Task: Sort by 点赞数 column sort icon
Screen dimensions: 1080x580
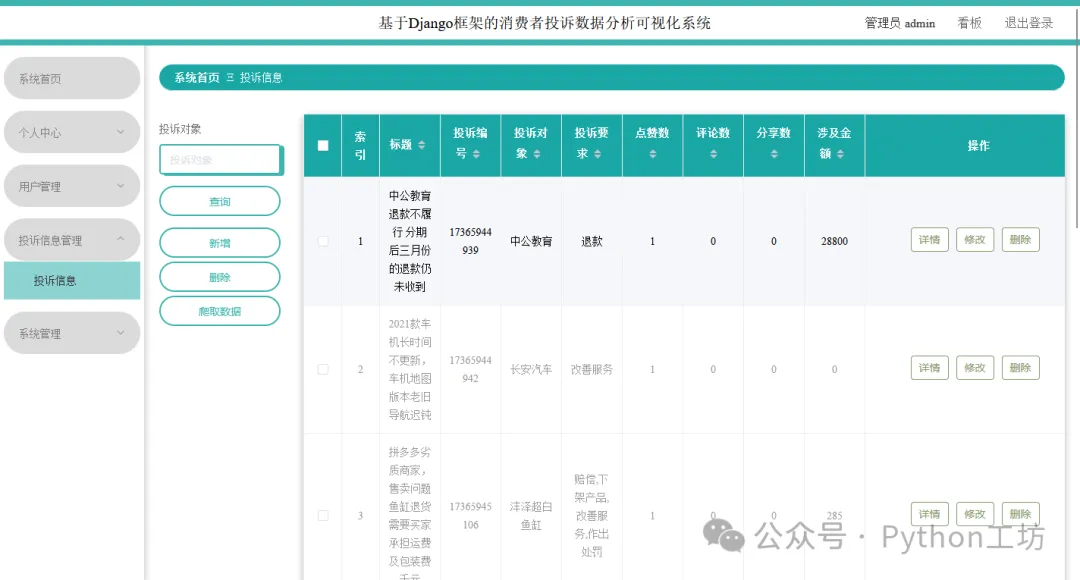Action: 652,154
